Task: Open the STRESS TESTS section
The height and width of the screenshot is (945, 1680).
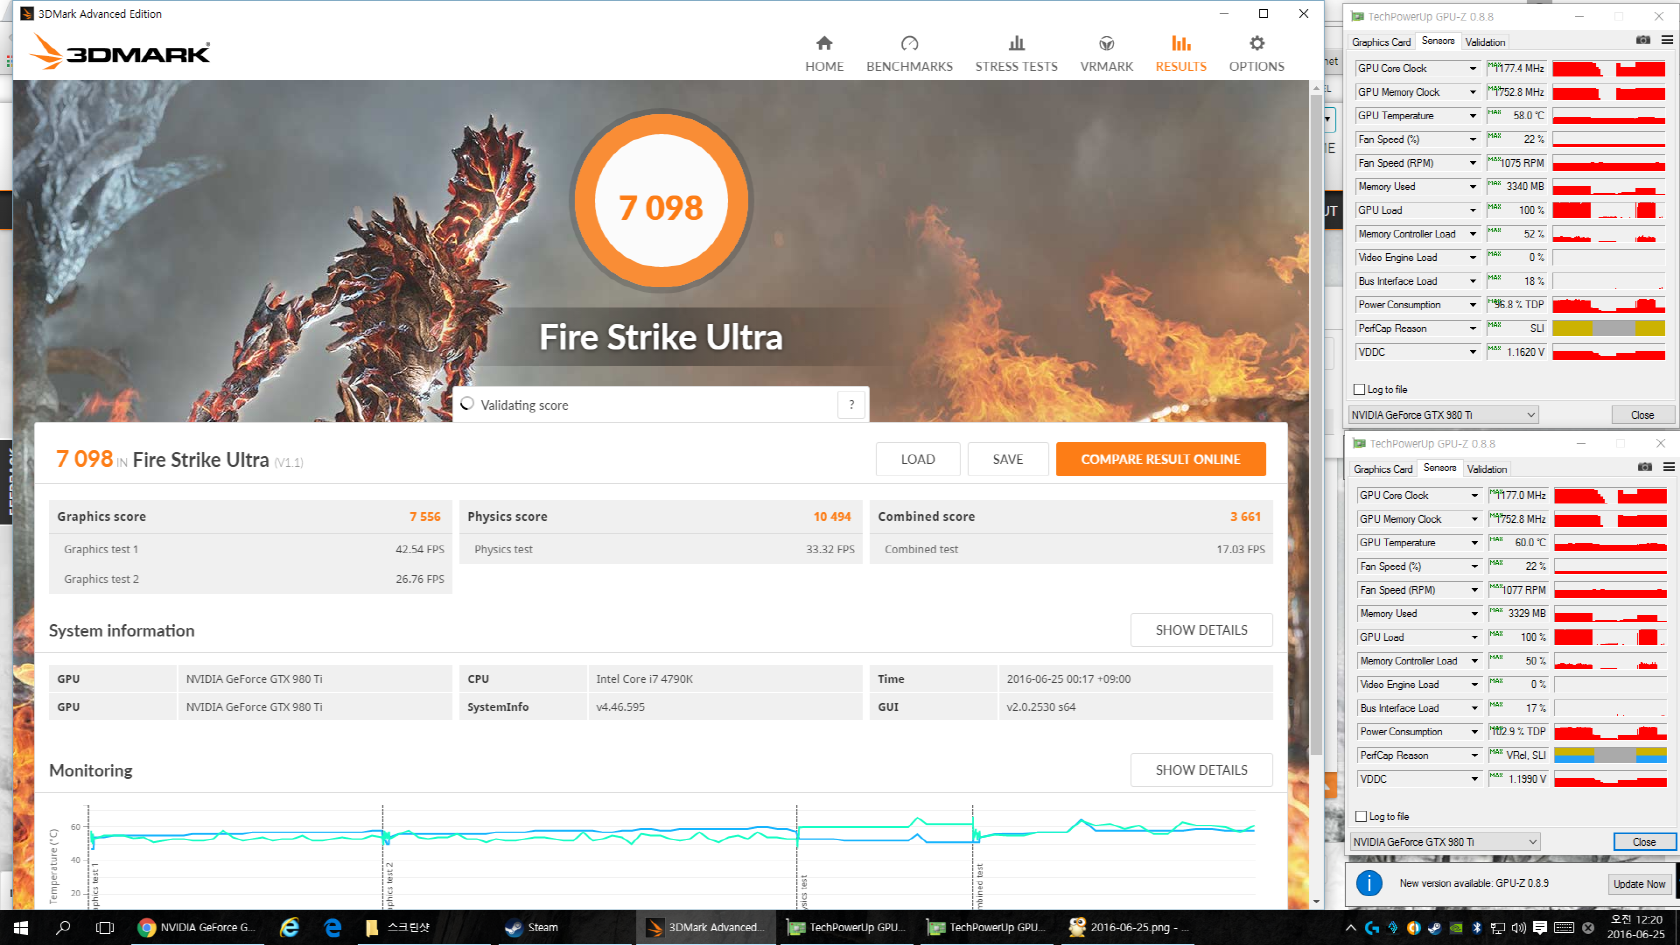Action: 1016,54
